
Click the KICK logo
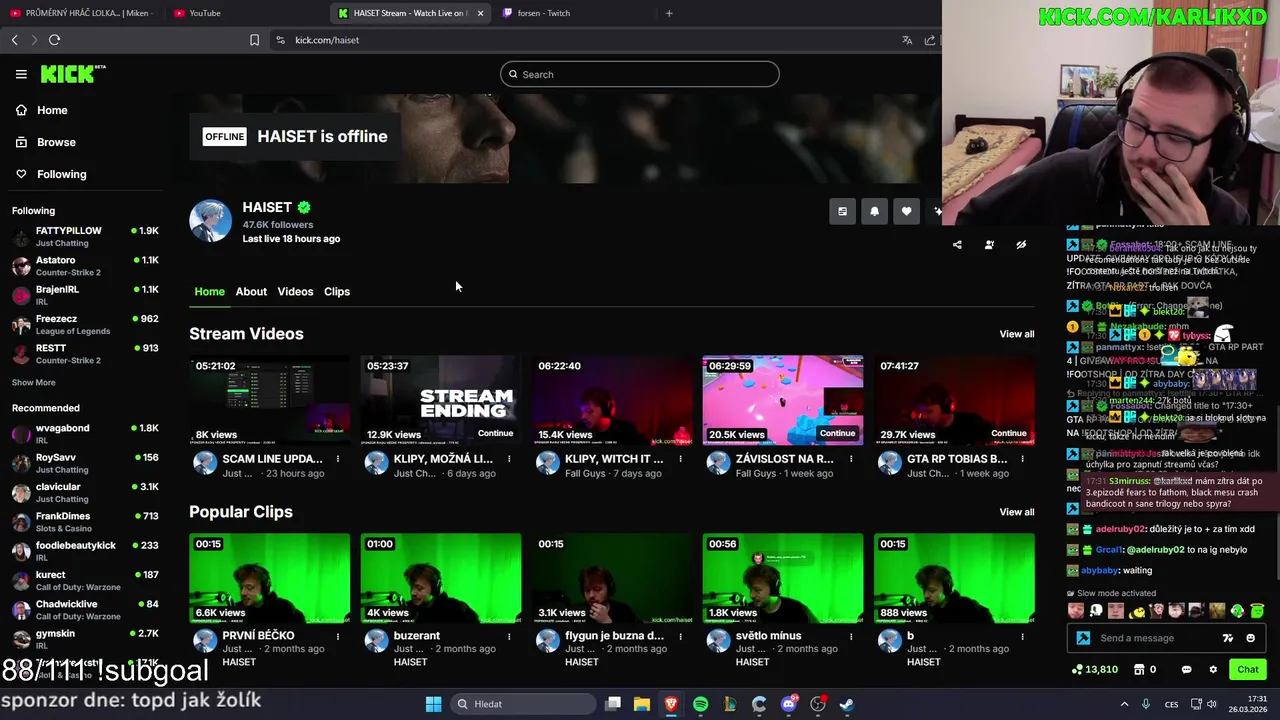click(x=72, y=74)
